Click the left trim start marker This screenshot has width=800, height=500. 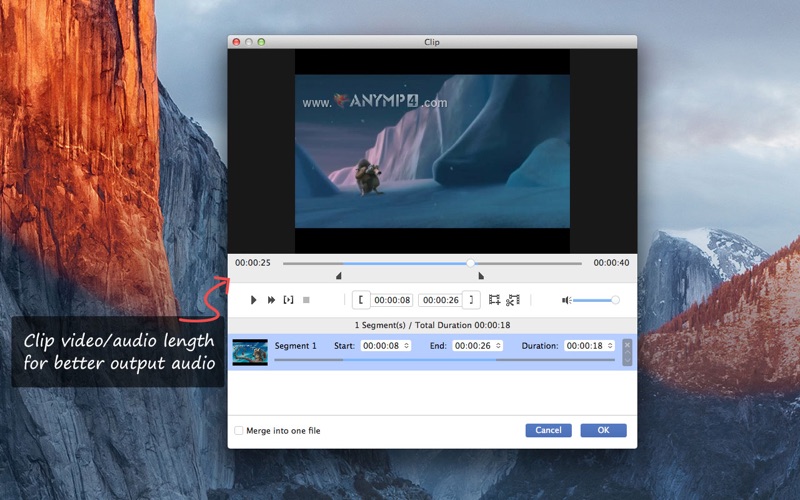click(x=338, y=276)
